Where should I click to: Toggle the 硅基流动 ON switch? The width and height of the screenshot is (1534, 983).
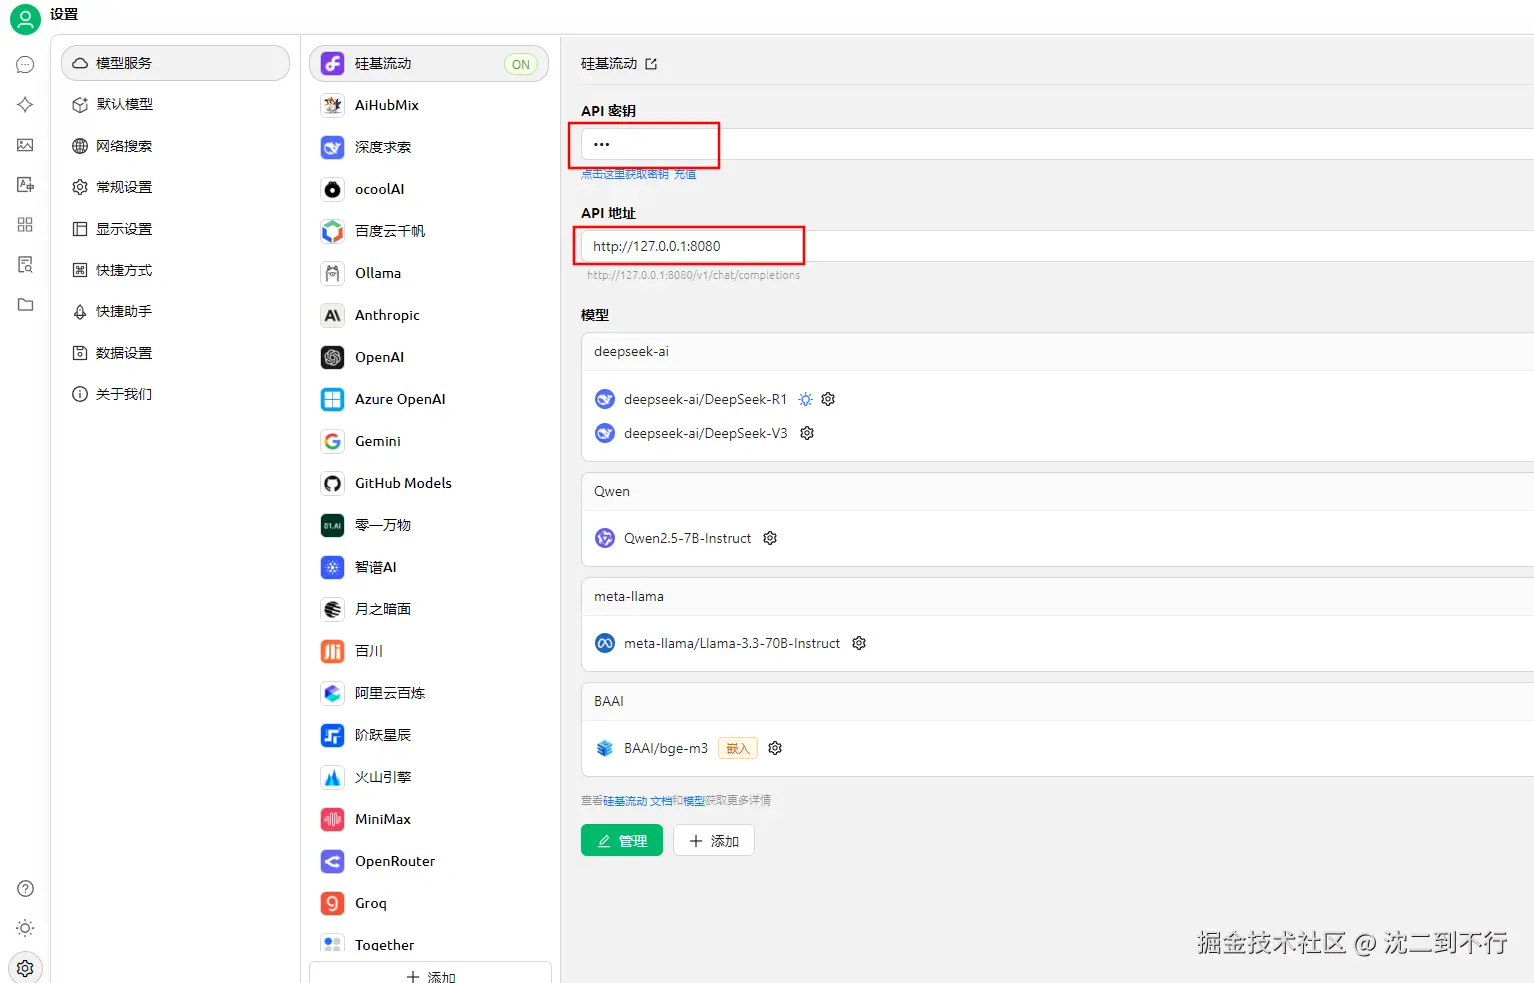pos(521,64)
